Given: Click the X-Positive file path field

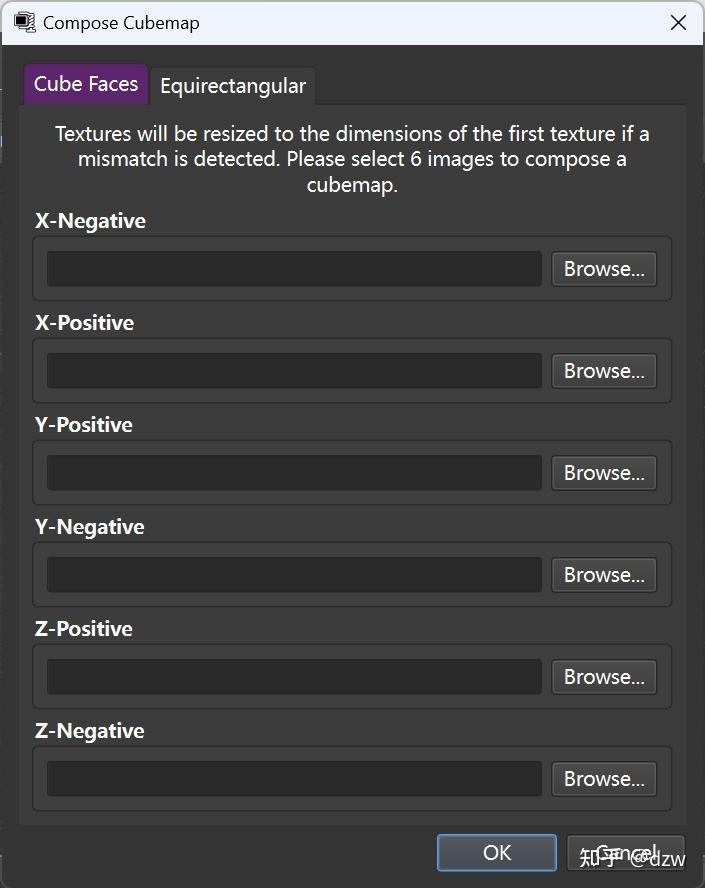Looking at the screenshot, I should tap(294, 371).
